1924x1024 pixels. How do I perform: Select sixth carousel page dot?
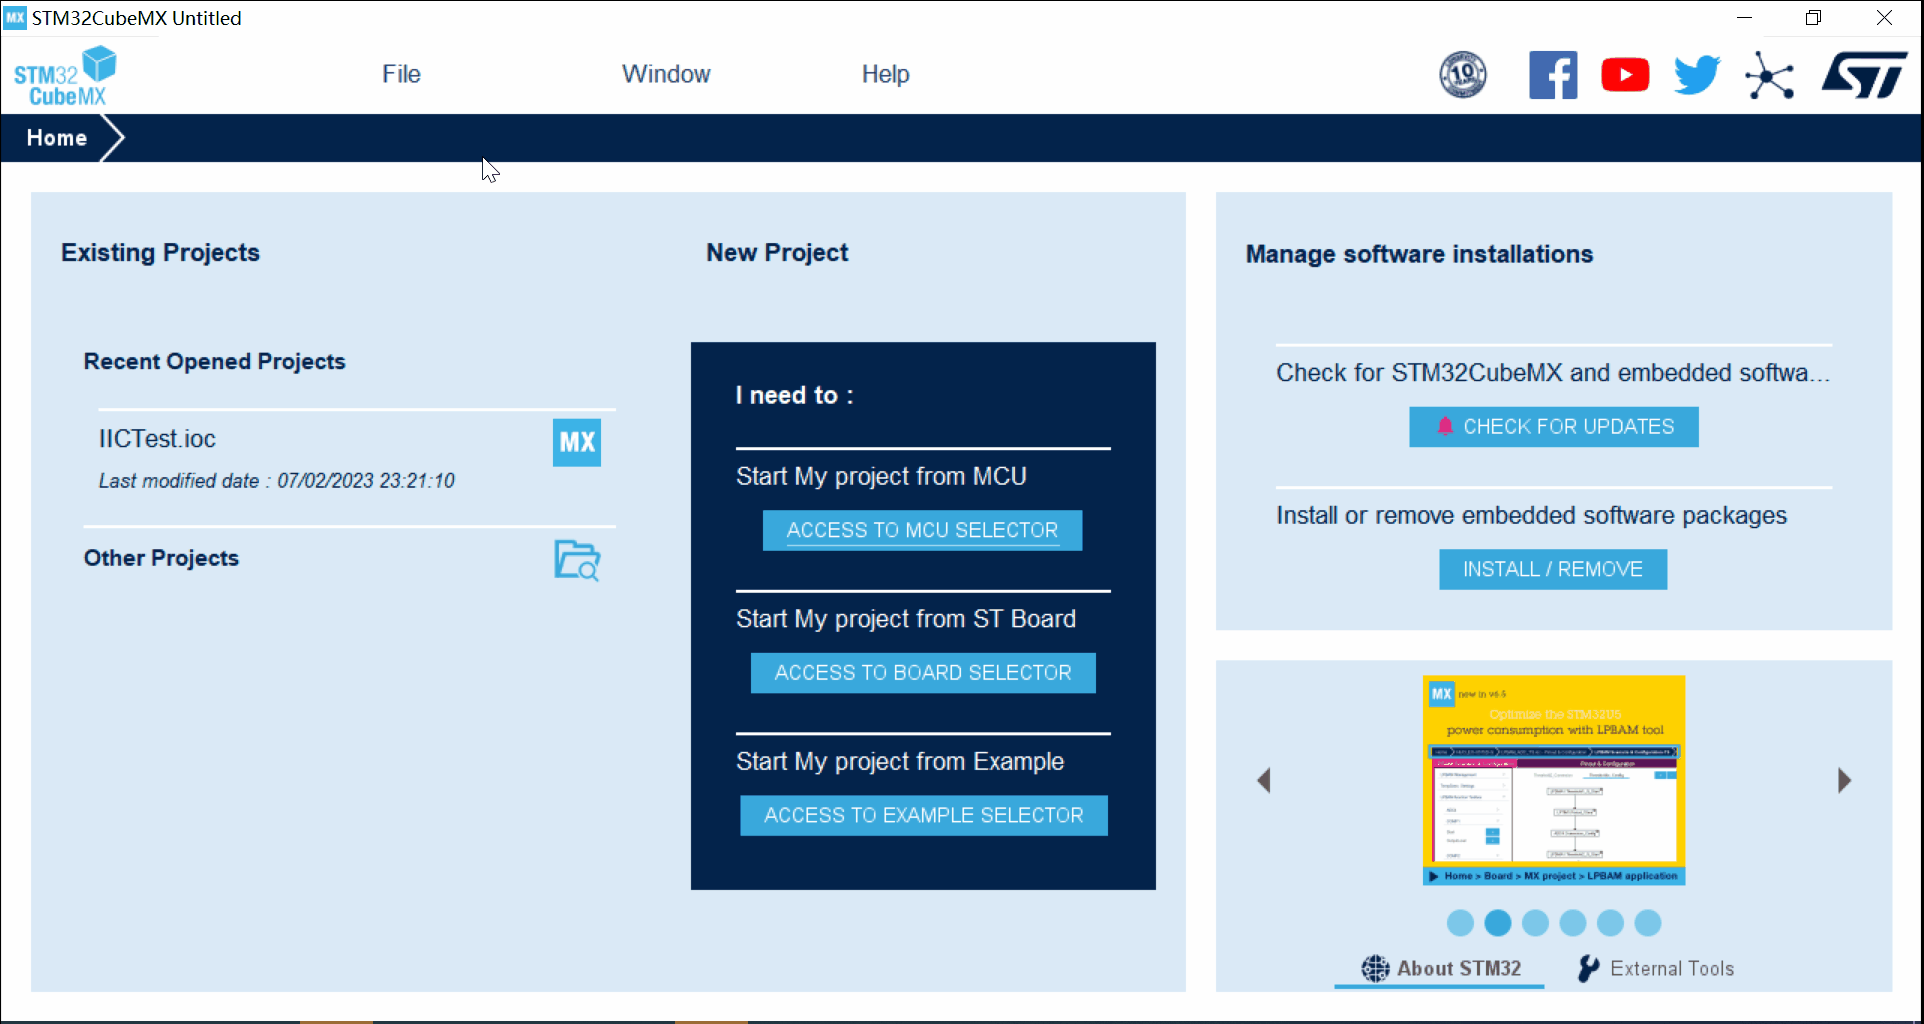1648,923
